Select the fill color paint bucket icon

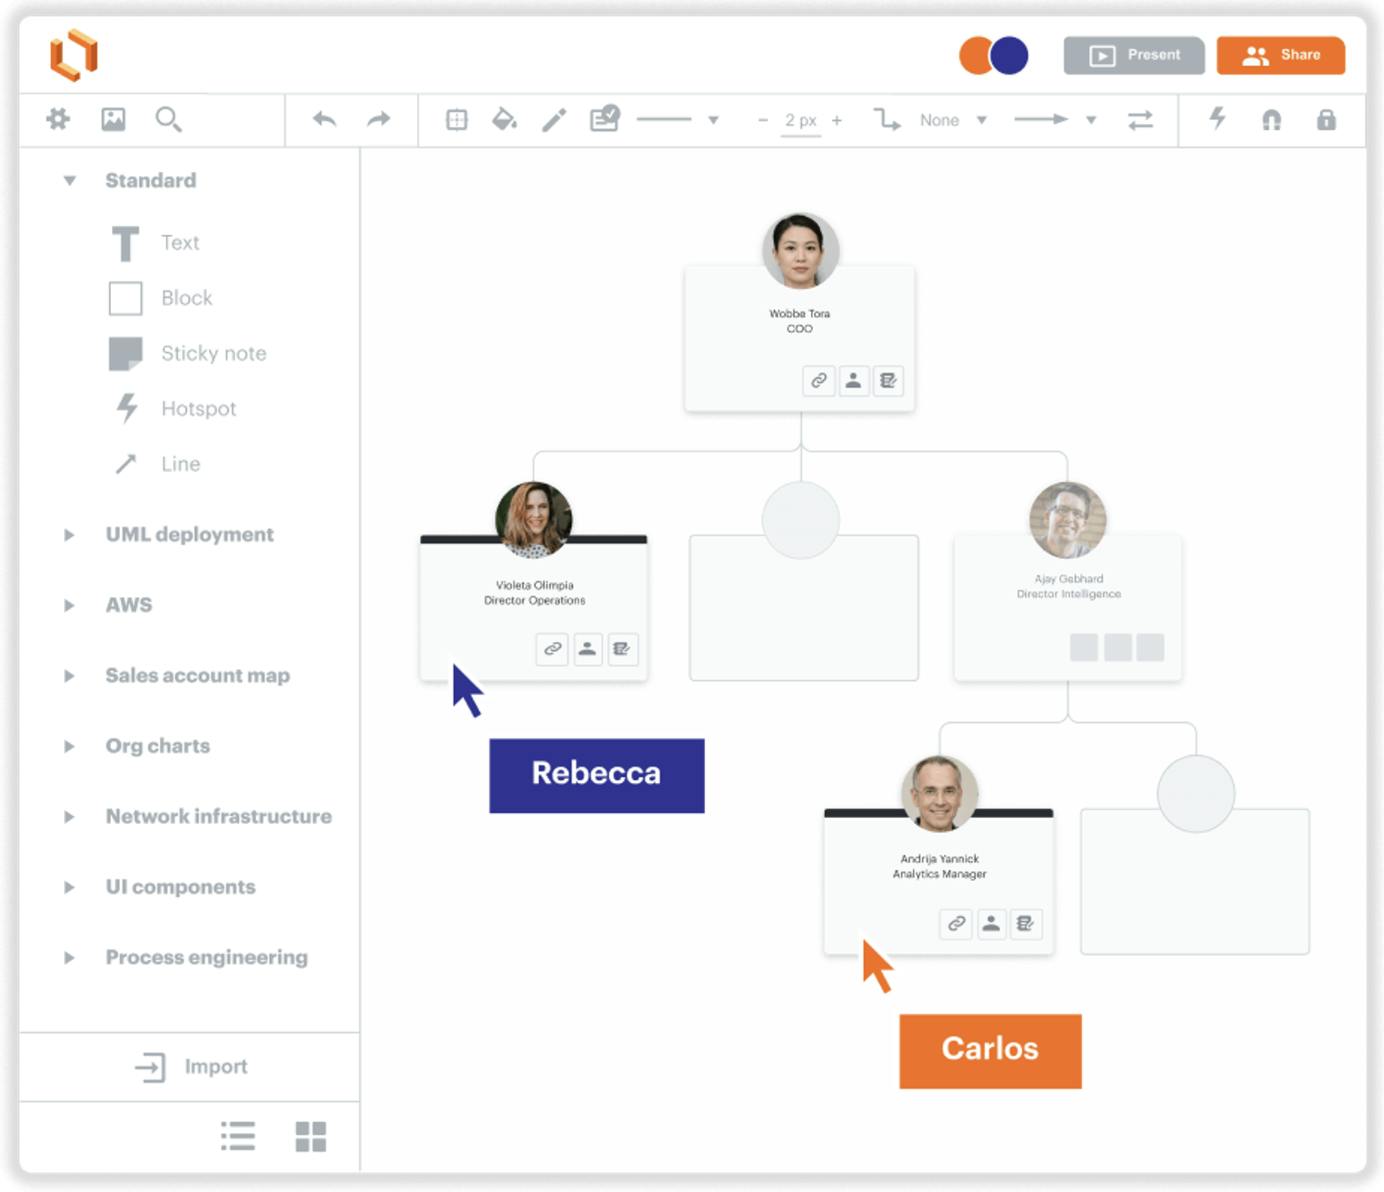click(505, 120)
